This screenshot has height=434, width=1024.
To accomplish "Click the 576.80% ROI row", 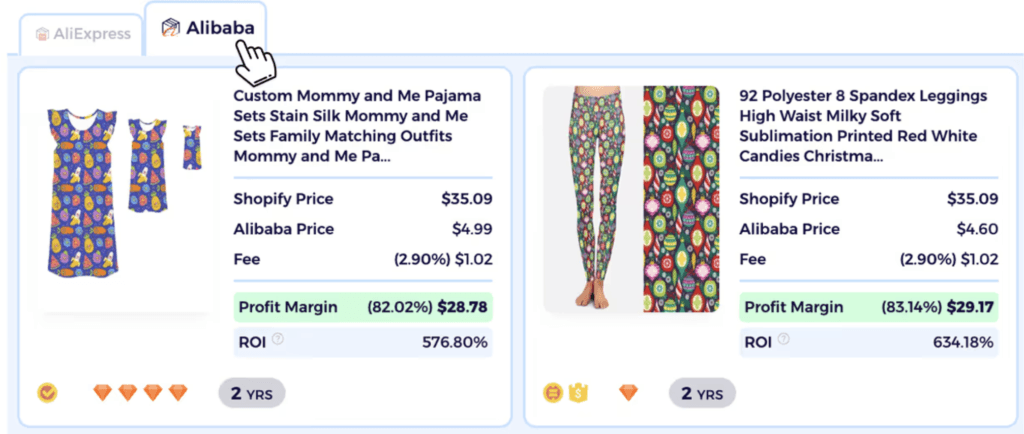I will pos(361,342).
